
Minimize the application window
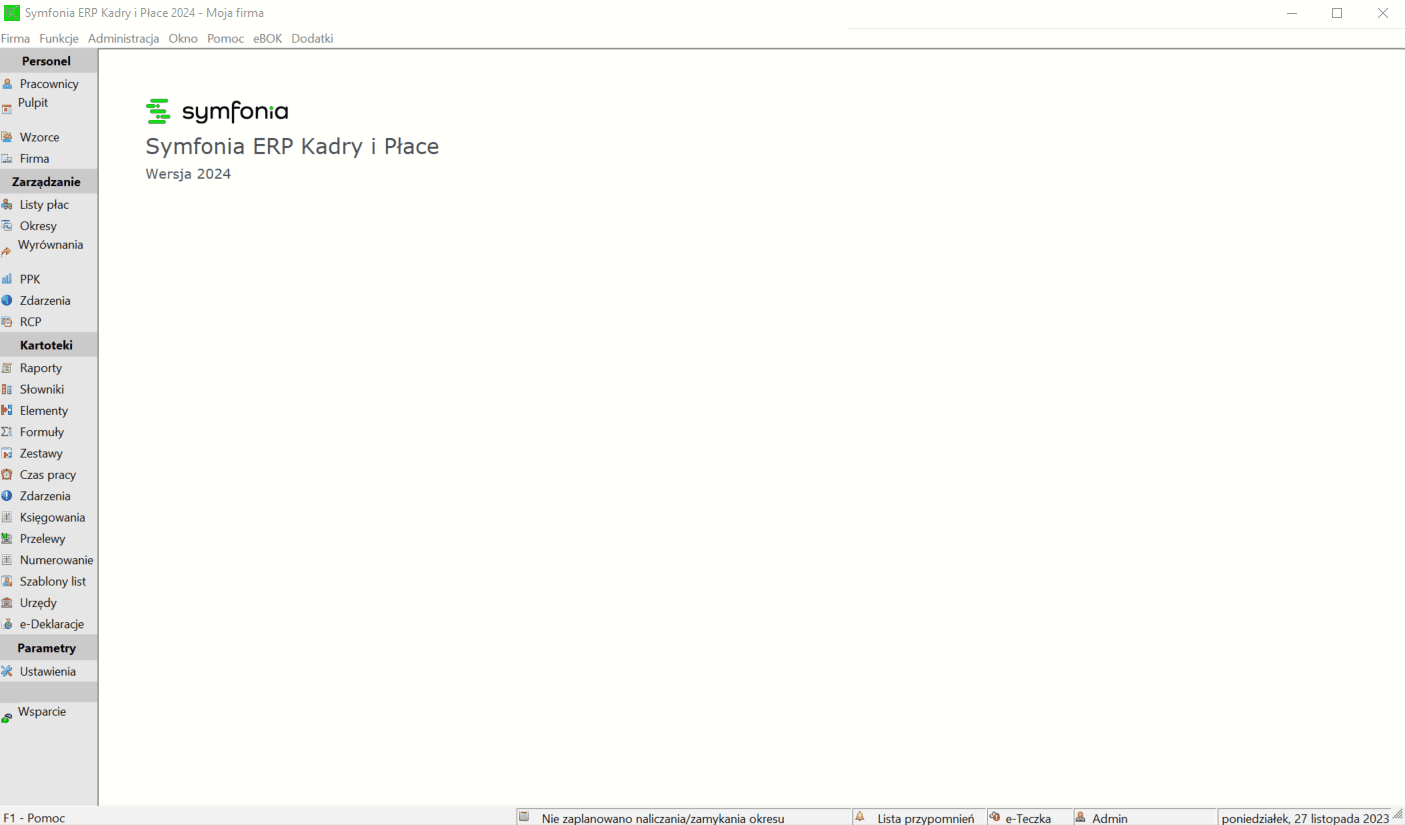[1292, 13]
